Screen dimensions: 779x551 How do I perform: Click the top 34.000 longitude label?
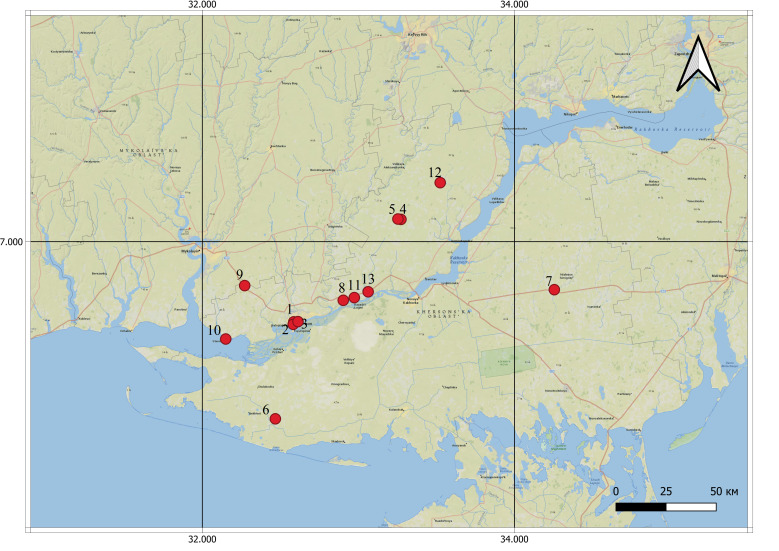pos(514,6)
